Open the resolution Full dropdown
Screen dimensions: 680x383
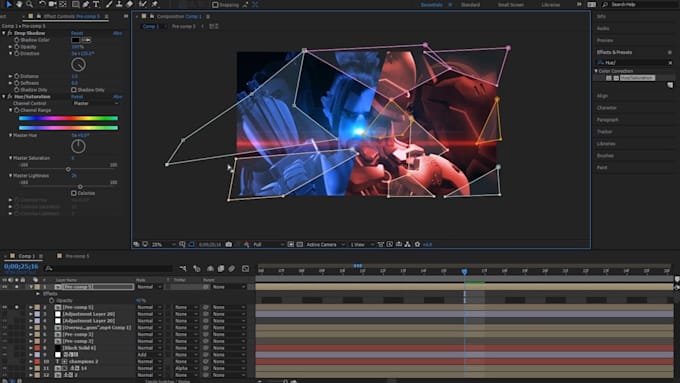point(268,245)
